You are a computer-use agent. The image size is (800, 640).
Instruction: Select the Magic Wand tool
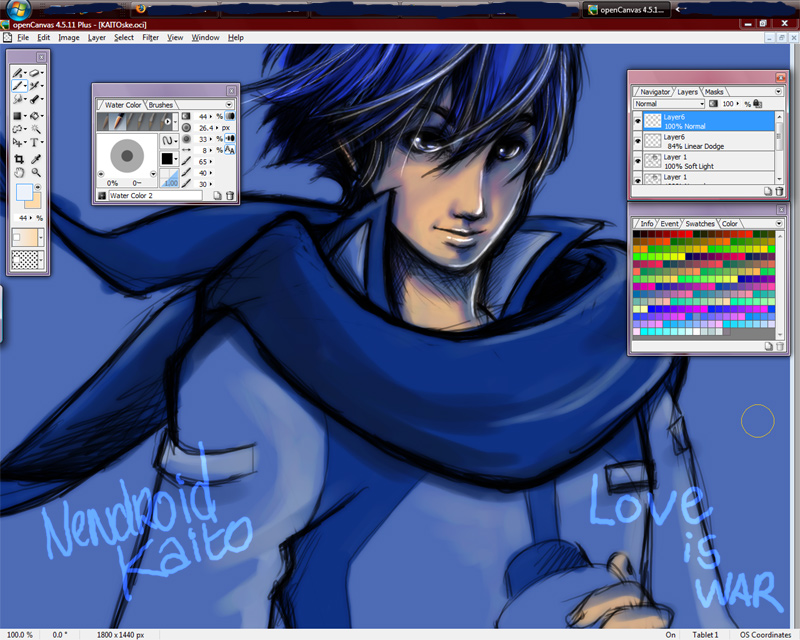(36, 129)
